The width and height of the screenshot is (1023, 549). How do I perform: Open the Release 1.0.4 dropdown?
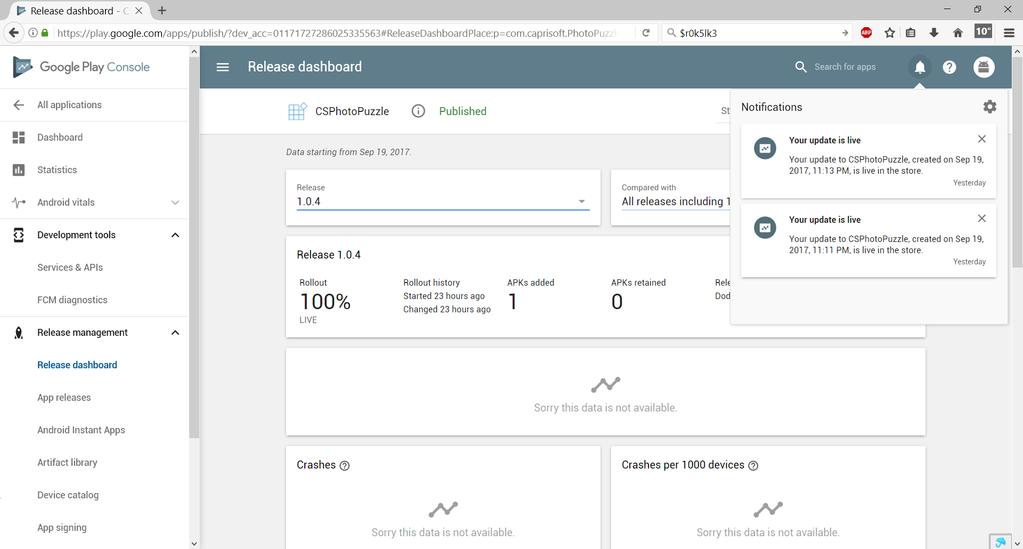pyautogui.click(x=442, y=201)
